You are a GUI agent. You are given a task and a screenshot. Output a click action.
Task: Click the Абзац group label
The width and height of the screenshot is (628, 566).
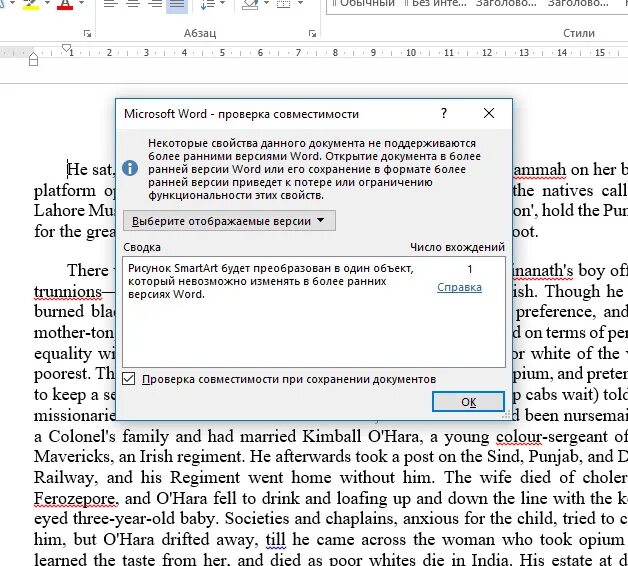(x=200, y=33)
